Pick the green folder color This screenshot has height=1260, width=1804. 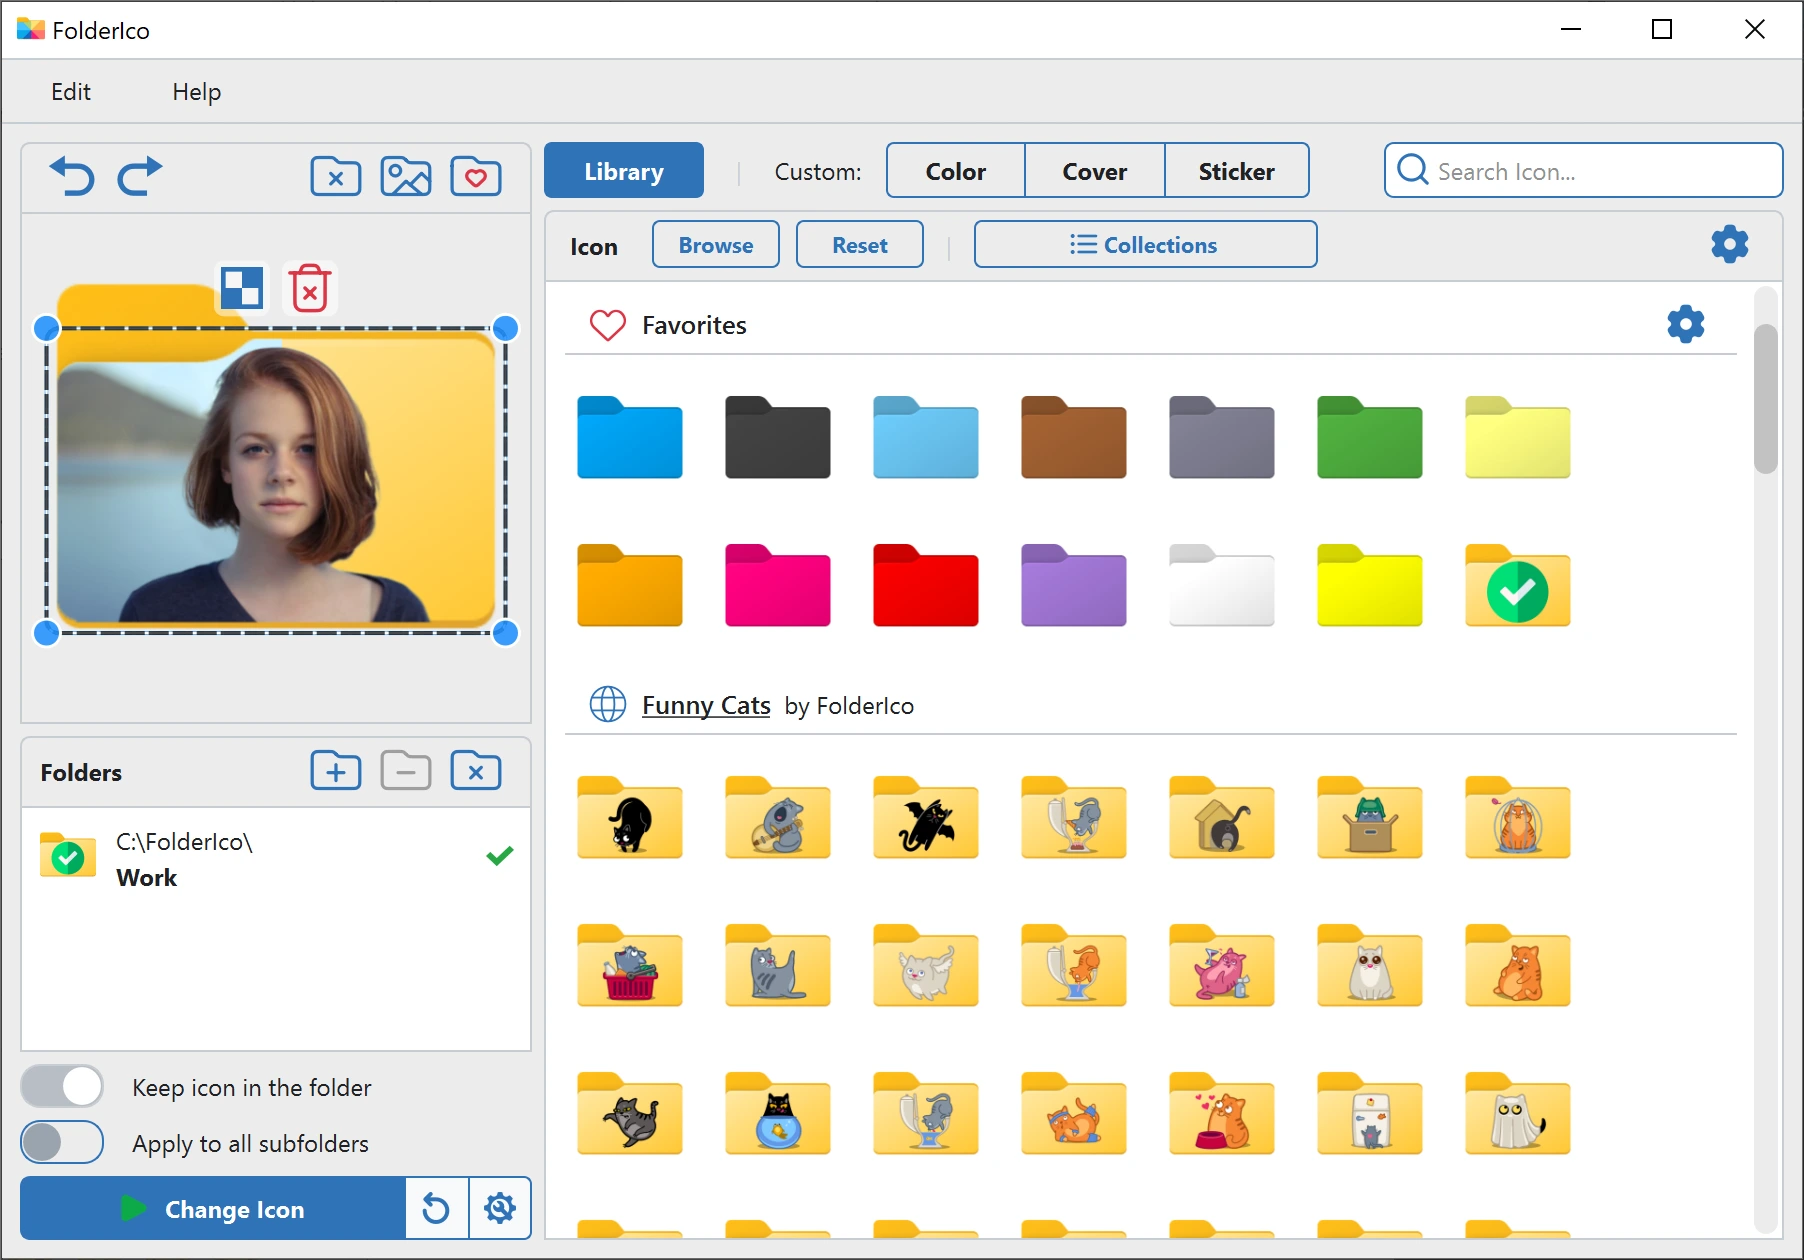tap(1370, 438)
